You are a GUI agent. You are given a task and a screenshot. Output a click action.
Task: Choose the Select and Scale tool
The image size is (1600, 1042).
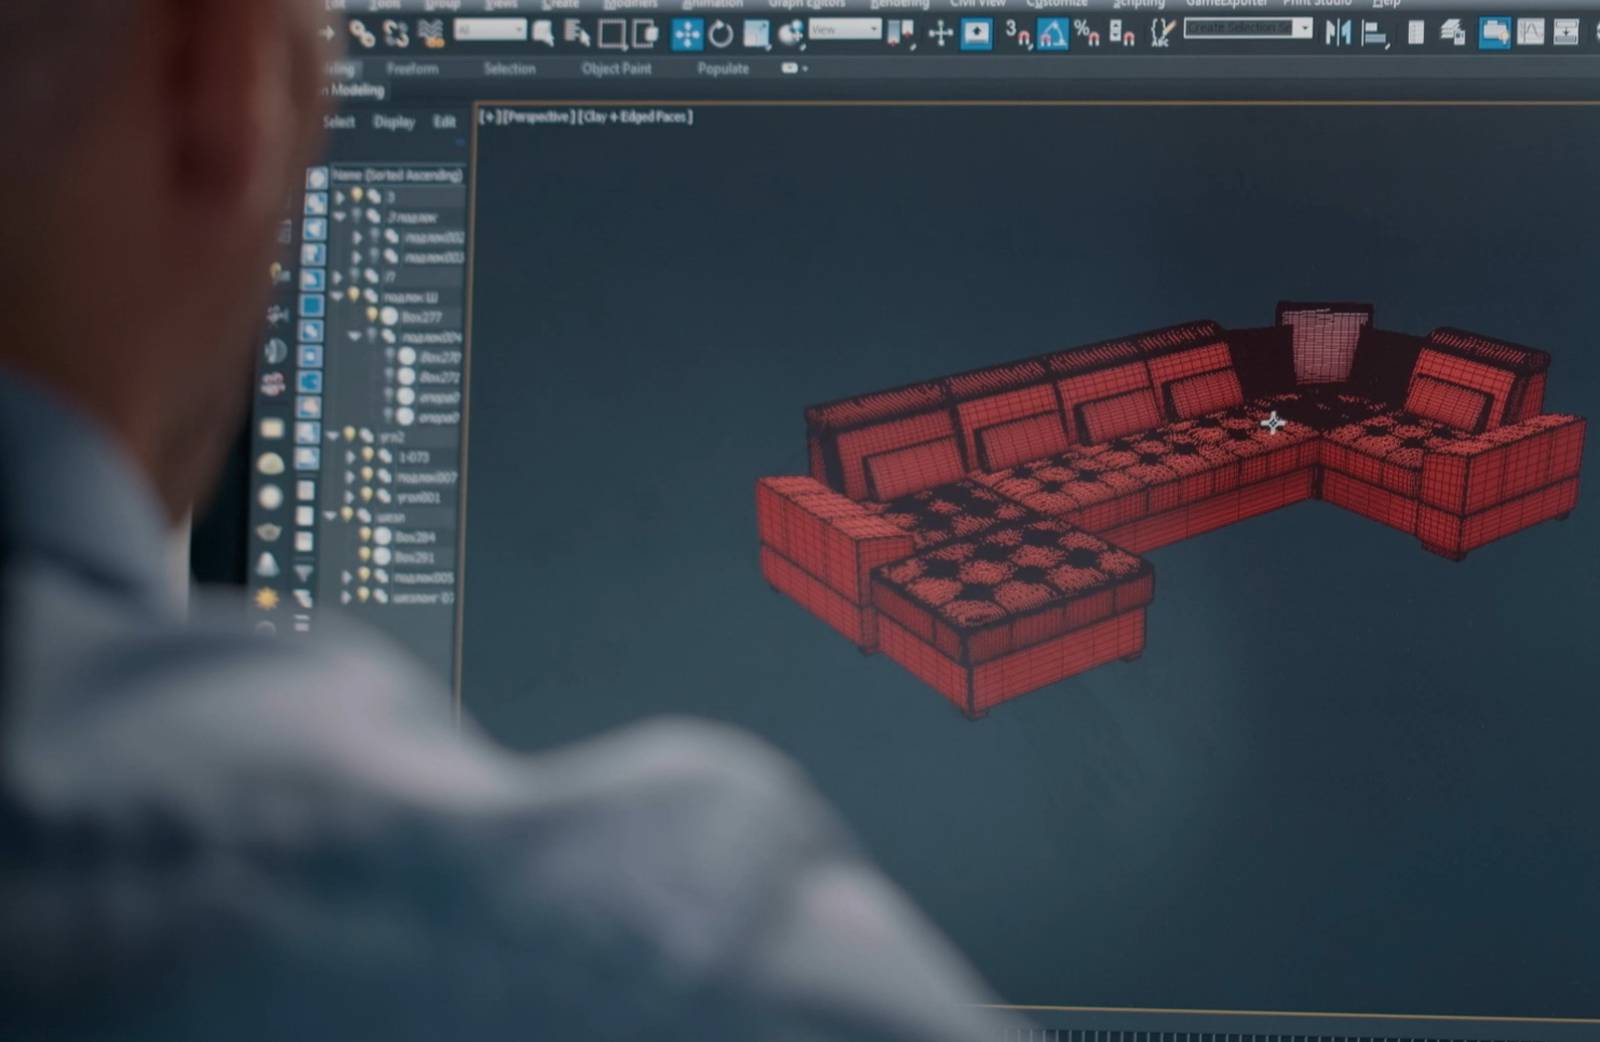[757, 34]
